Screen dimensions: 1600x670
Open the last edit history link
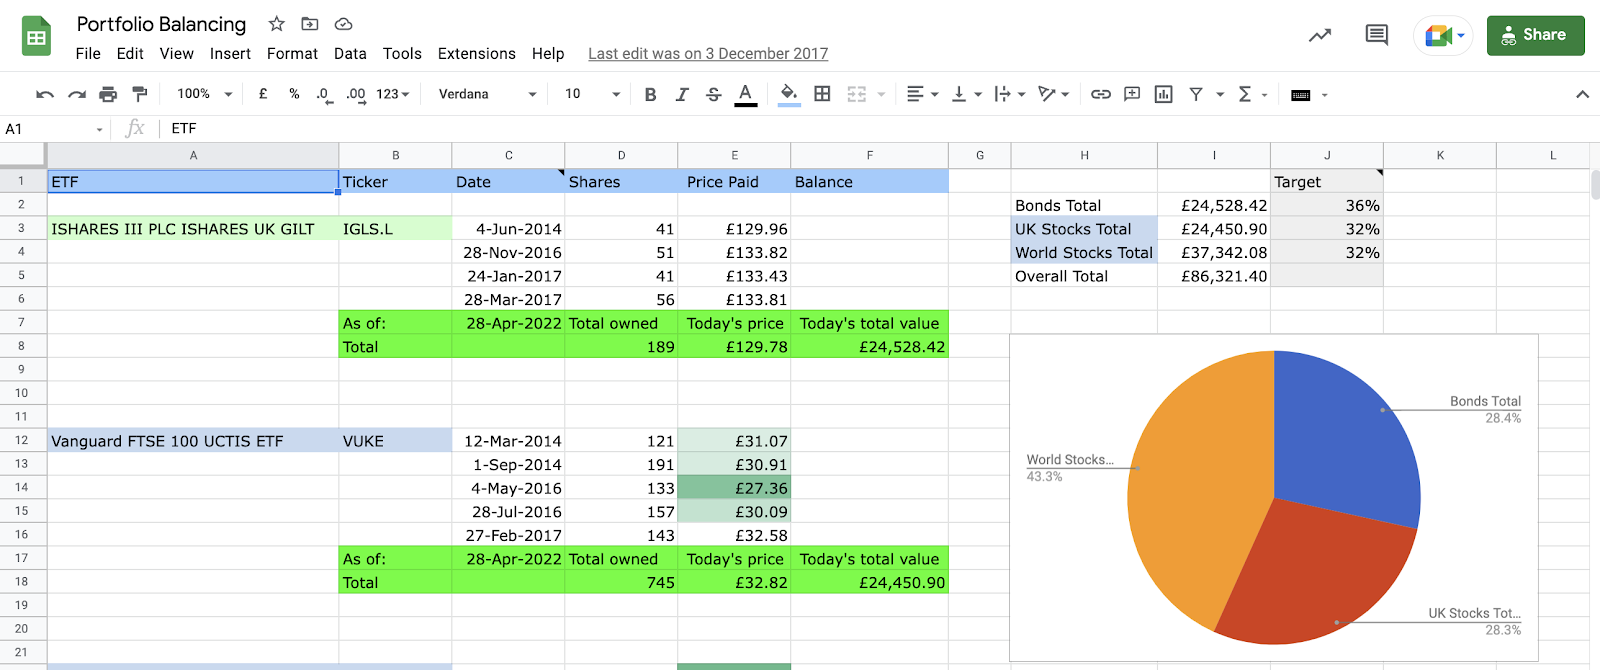coord(708,54)
